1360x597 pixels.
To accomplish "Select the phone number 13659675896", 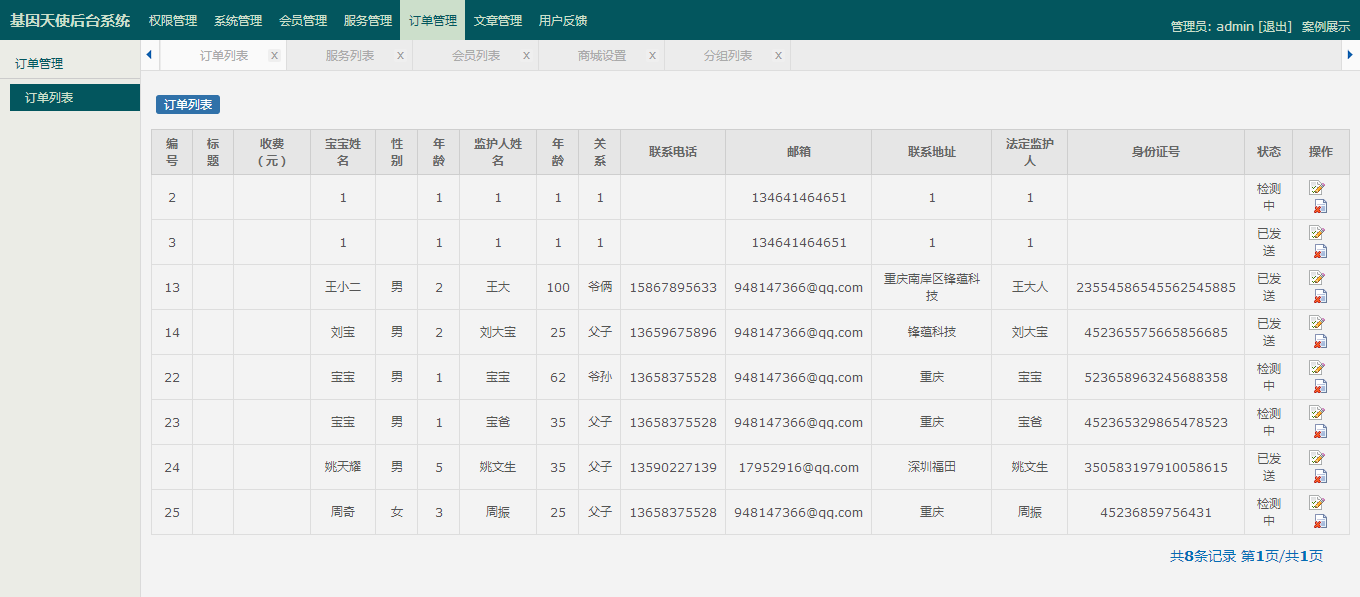I will point(673,332).
